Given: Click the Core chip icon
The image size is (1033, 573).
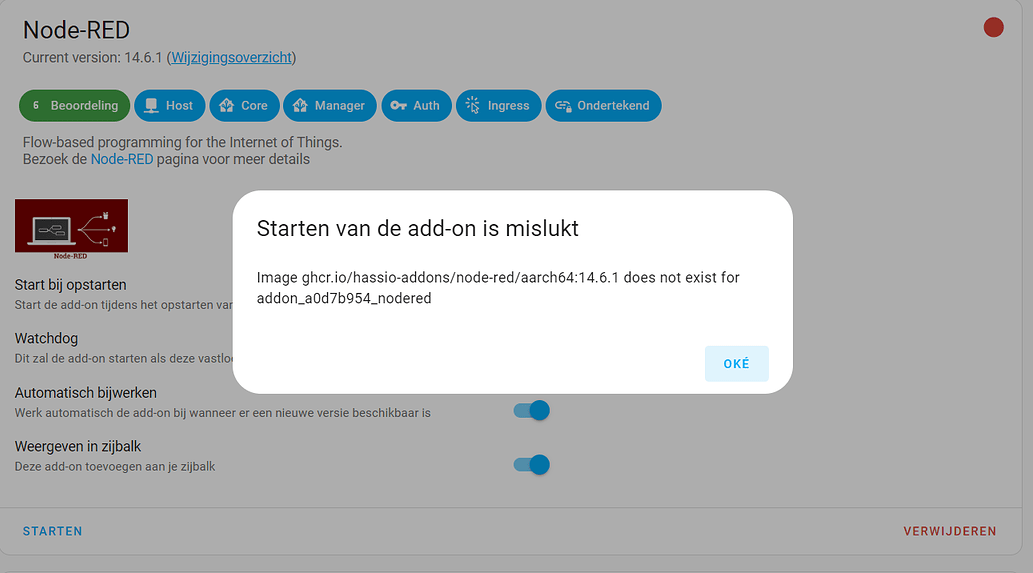Looking at the screenshot, I should tap(227, 105).
